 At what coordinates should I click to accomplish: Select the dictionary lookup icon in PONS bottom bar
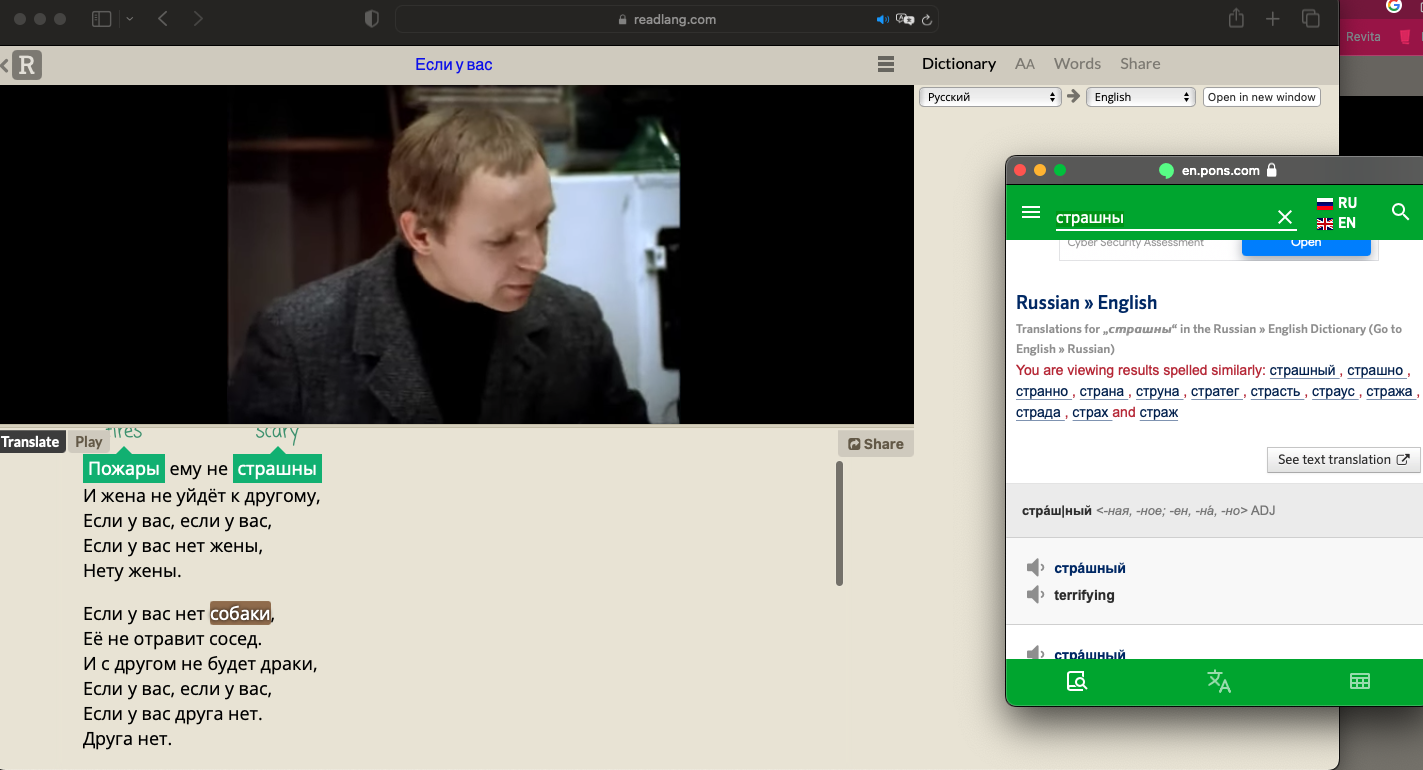(x=1077, y=682)
